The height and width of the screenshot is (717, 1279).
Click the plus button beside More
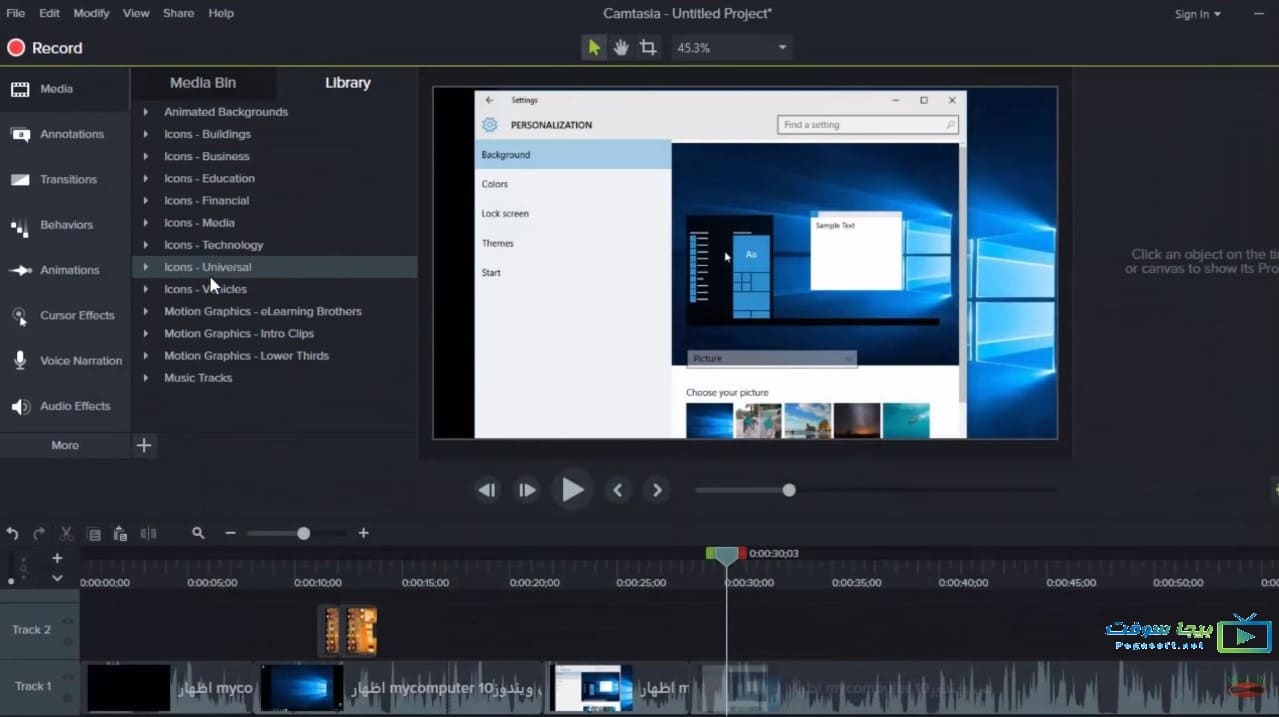[144, 445]
